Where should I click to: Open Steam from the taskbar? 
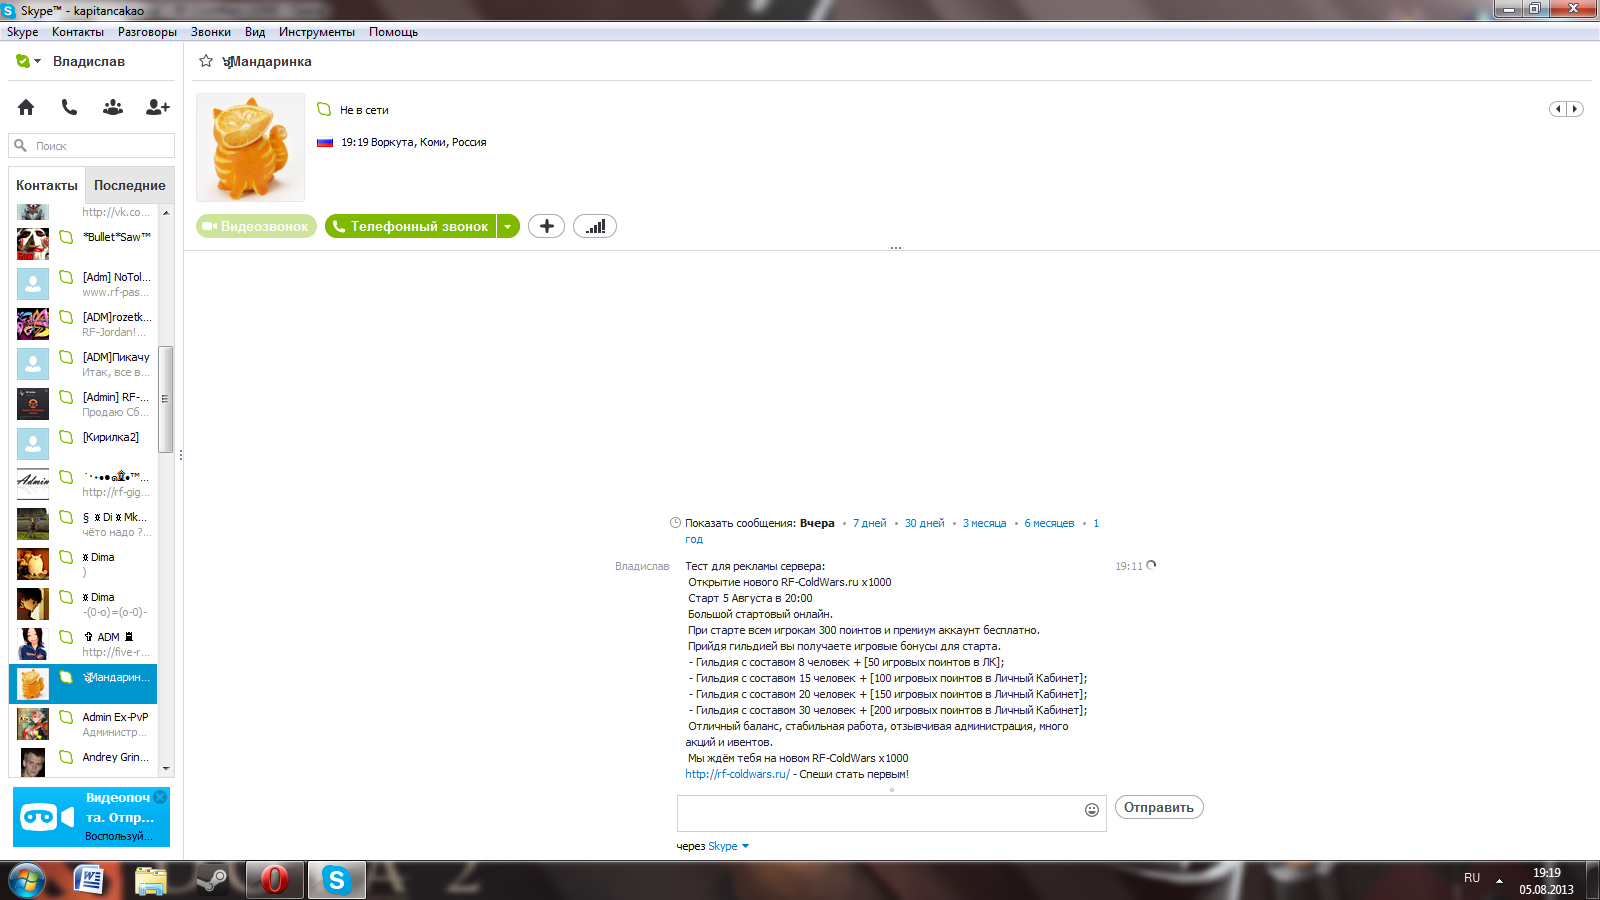(212, 880)
